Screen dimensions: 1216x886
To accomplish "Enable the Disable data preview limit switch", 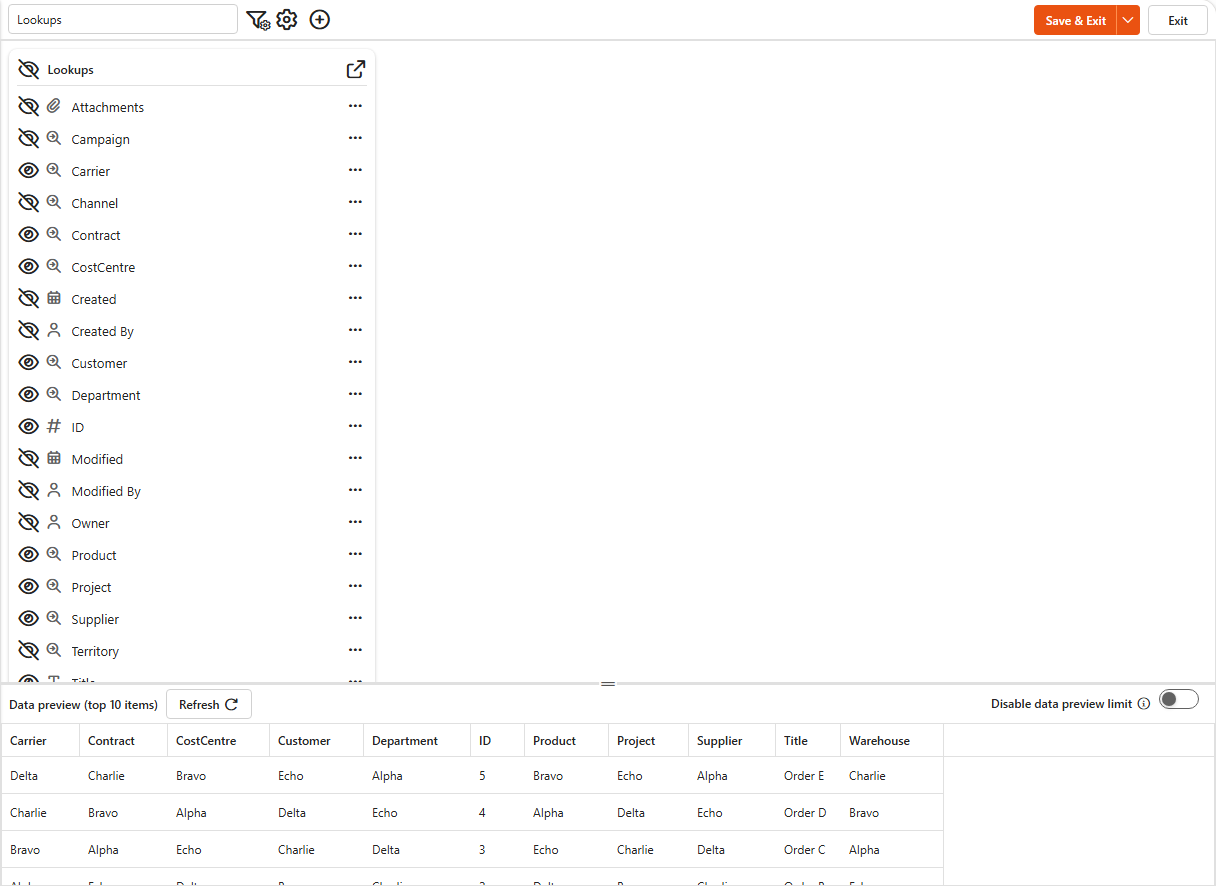I will pos(1178,699).
